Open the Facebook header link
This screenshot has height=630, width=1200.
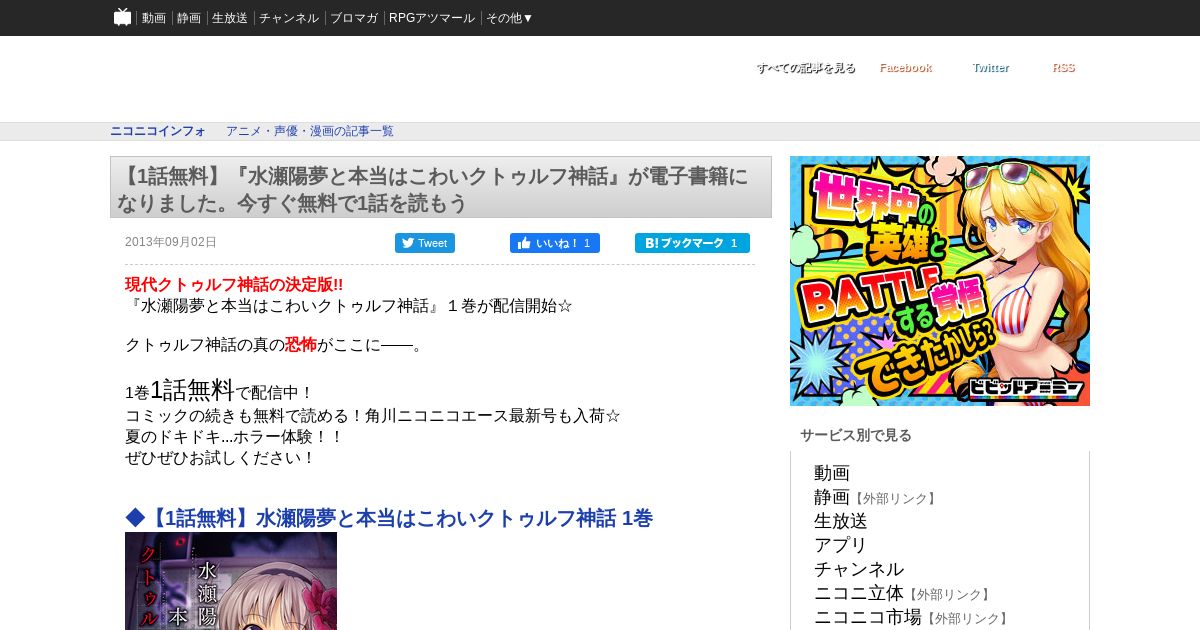click(x=906, y=68)
